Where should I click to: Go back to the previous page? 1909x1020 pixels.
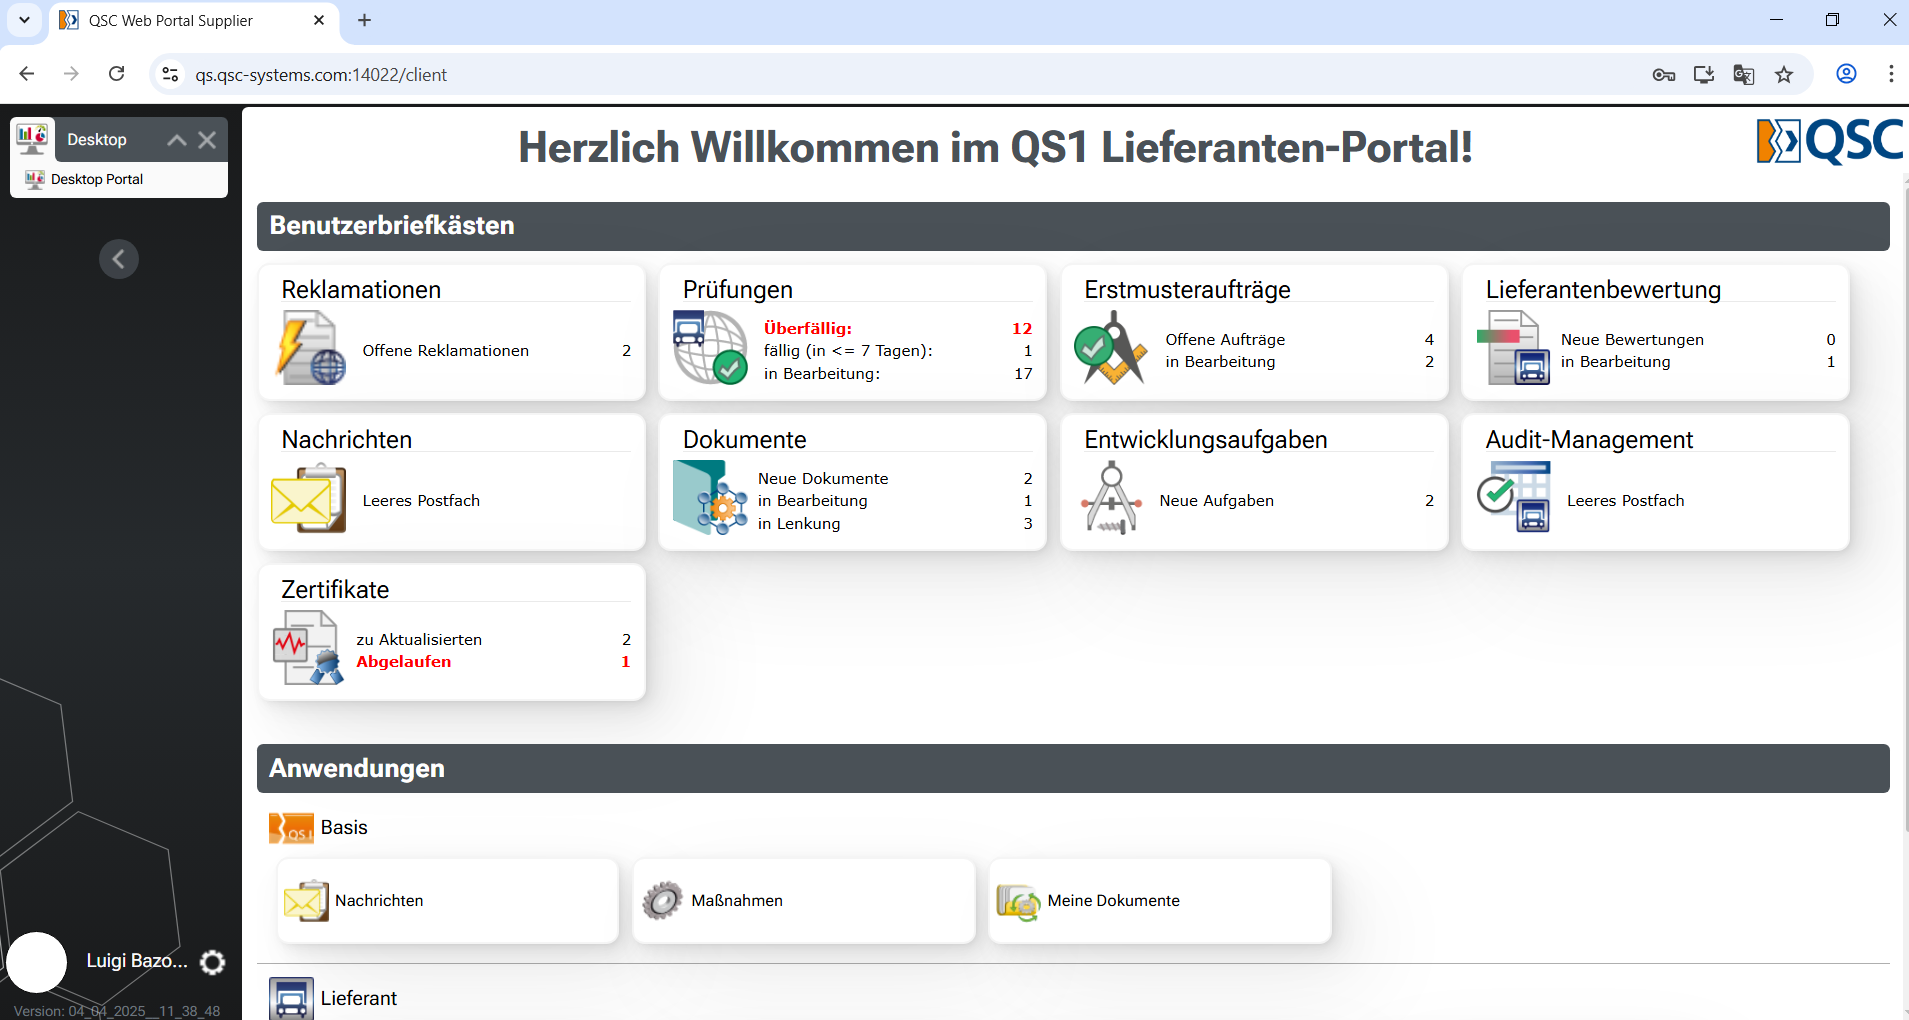click(x=27, y=74)
